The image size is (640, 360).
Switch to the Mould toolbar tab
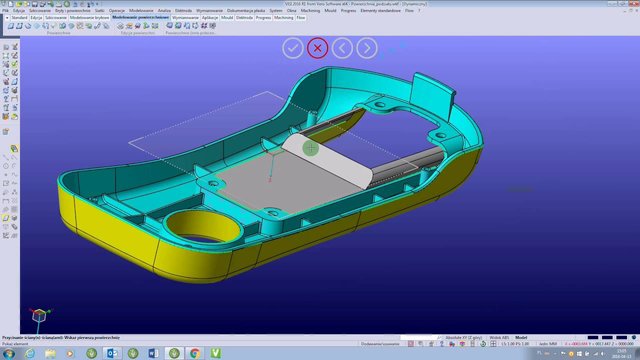pyautogui.click(x=227, y=18)
